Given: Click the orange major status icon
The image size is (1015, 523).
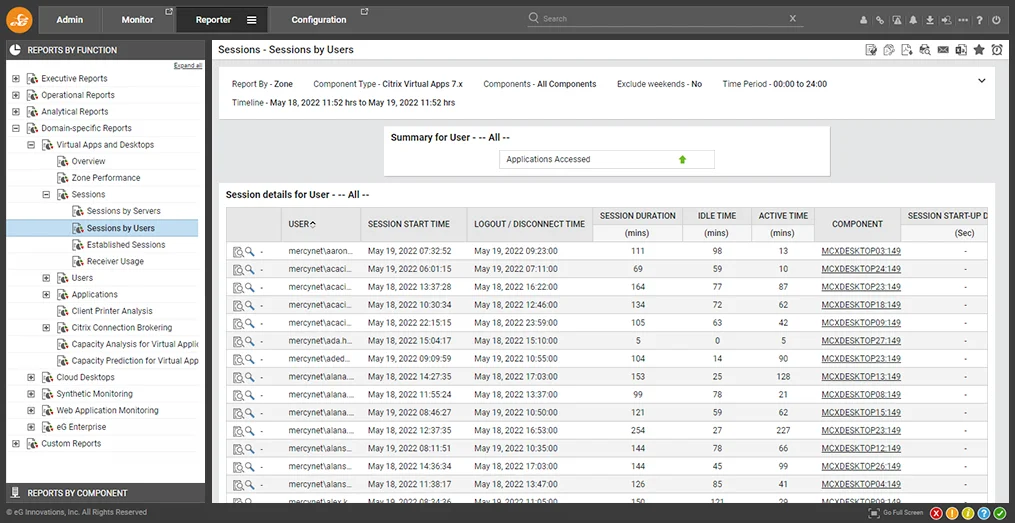Looking at the screenshot, I should pos(952,513).
